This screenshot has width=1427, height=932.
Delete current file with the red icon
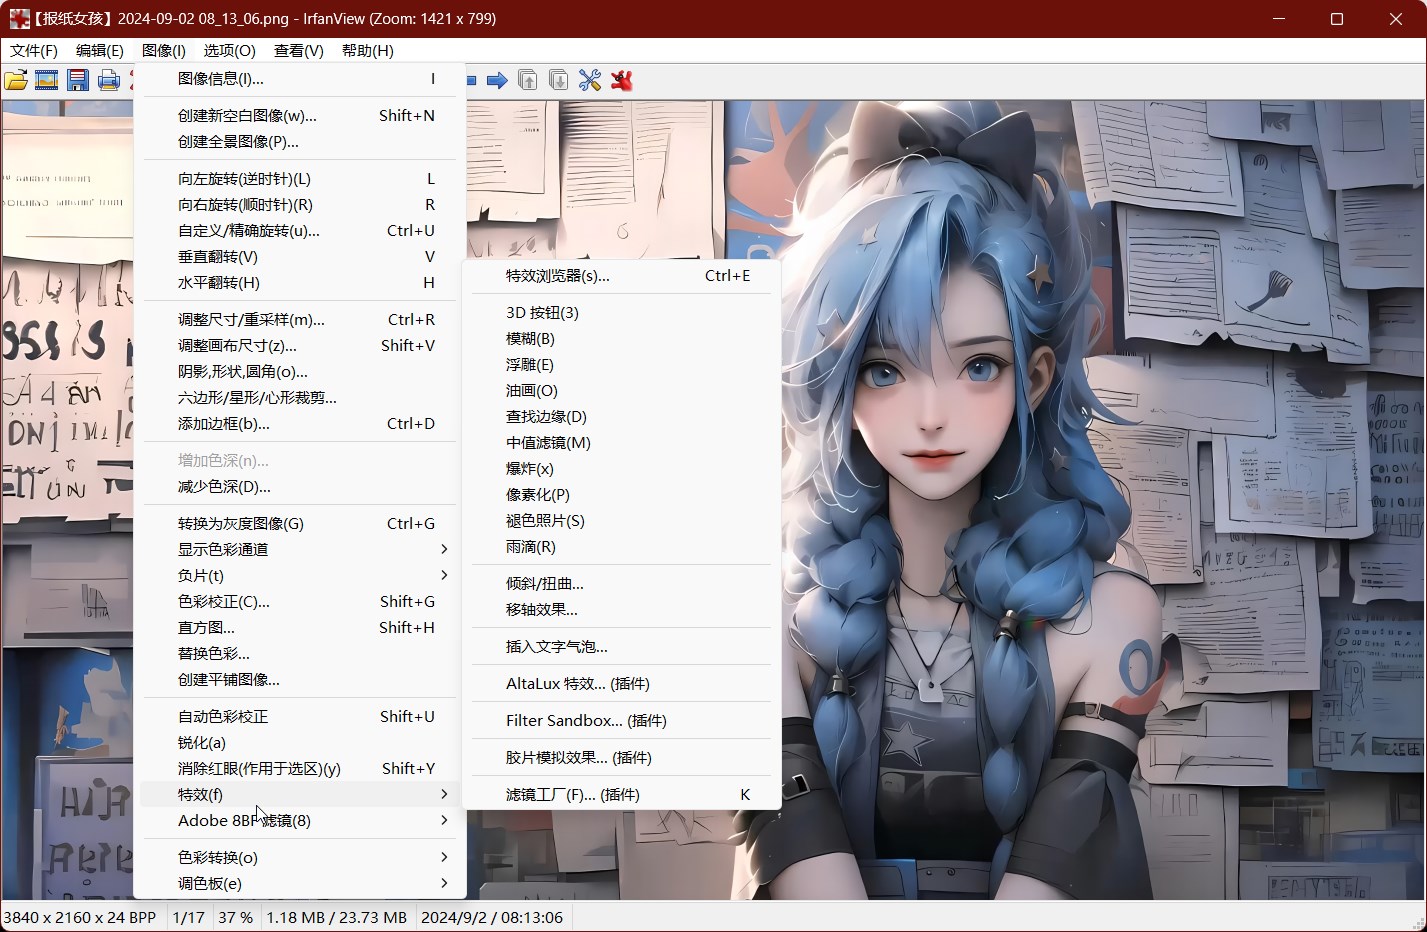pos(620,80)
